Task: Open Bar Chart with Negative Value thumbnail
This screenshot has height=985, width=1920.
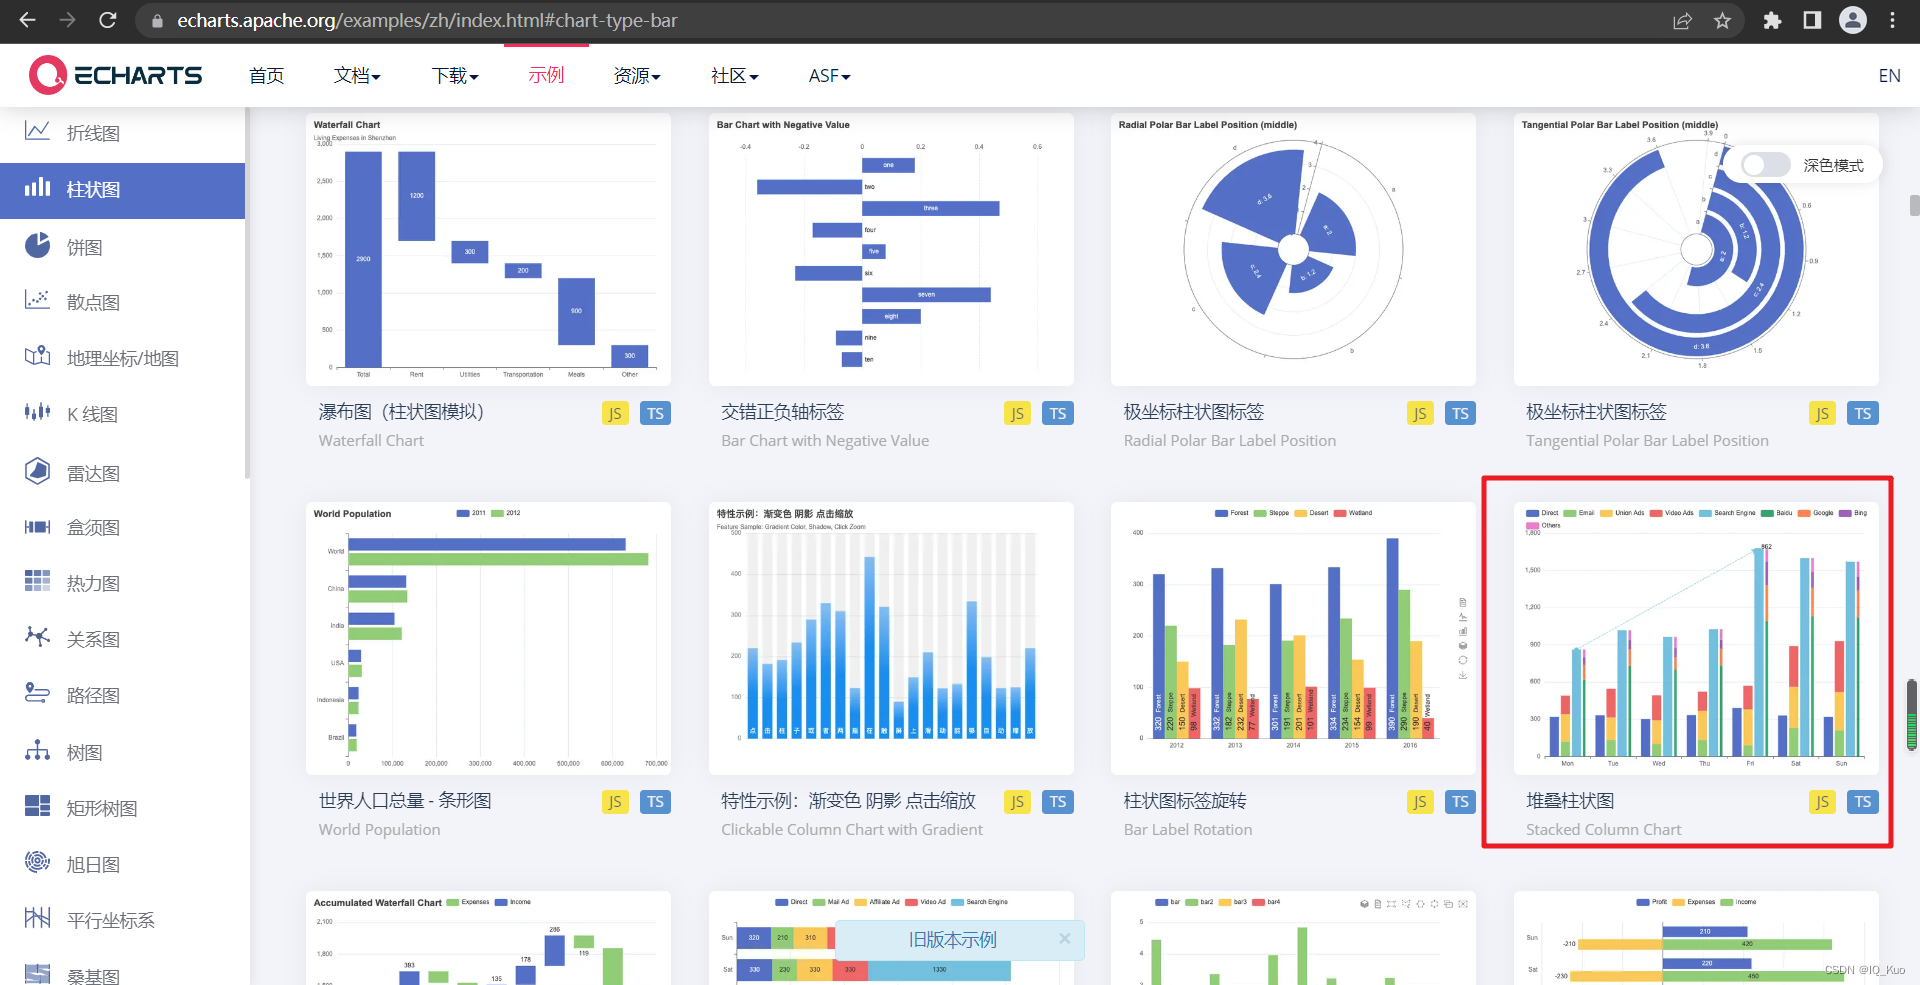Action: (x=891, y=249)
